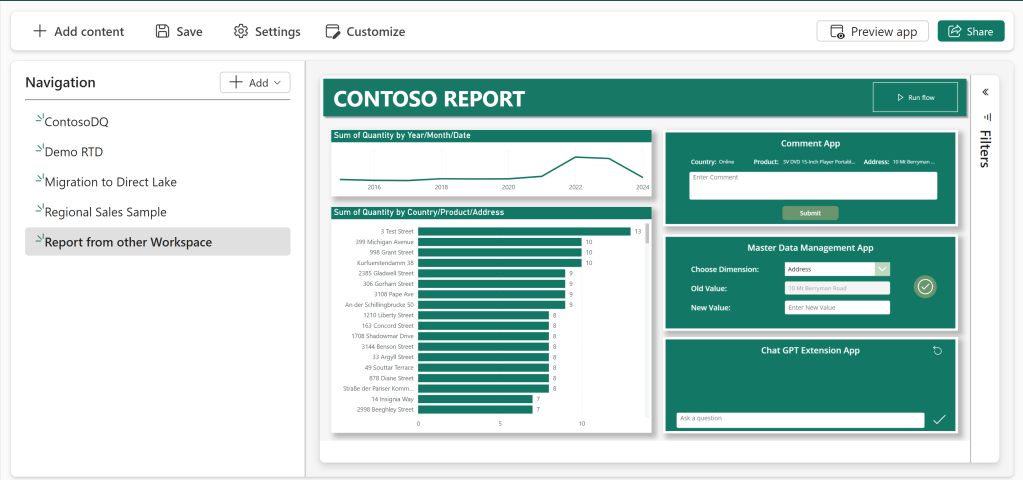Click the Share button
The width and height of the screenshot is (1023, 480).
click(970, 31)
